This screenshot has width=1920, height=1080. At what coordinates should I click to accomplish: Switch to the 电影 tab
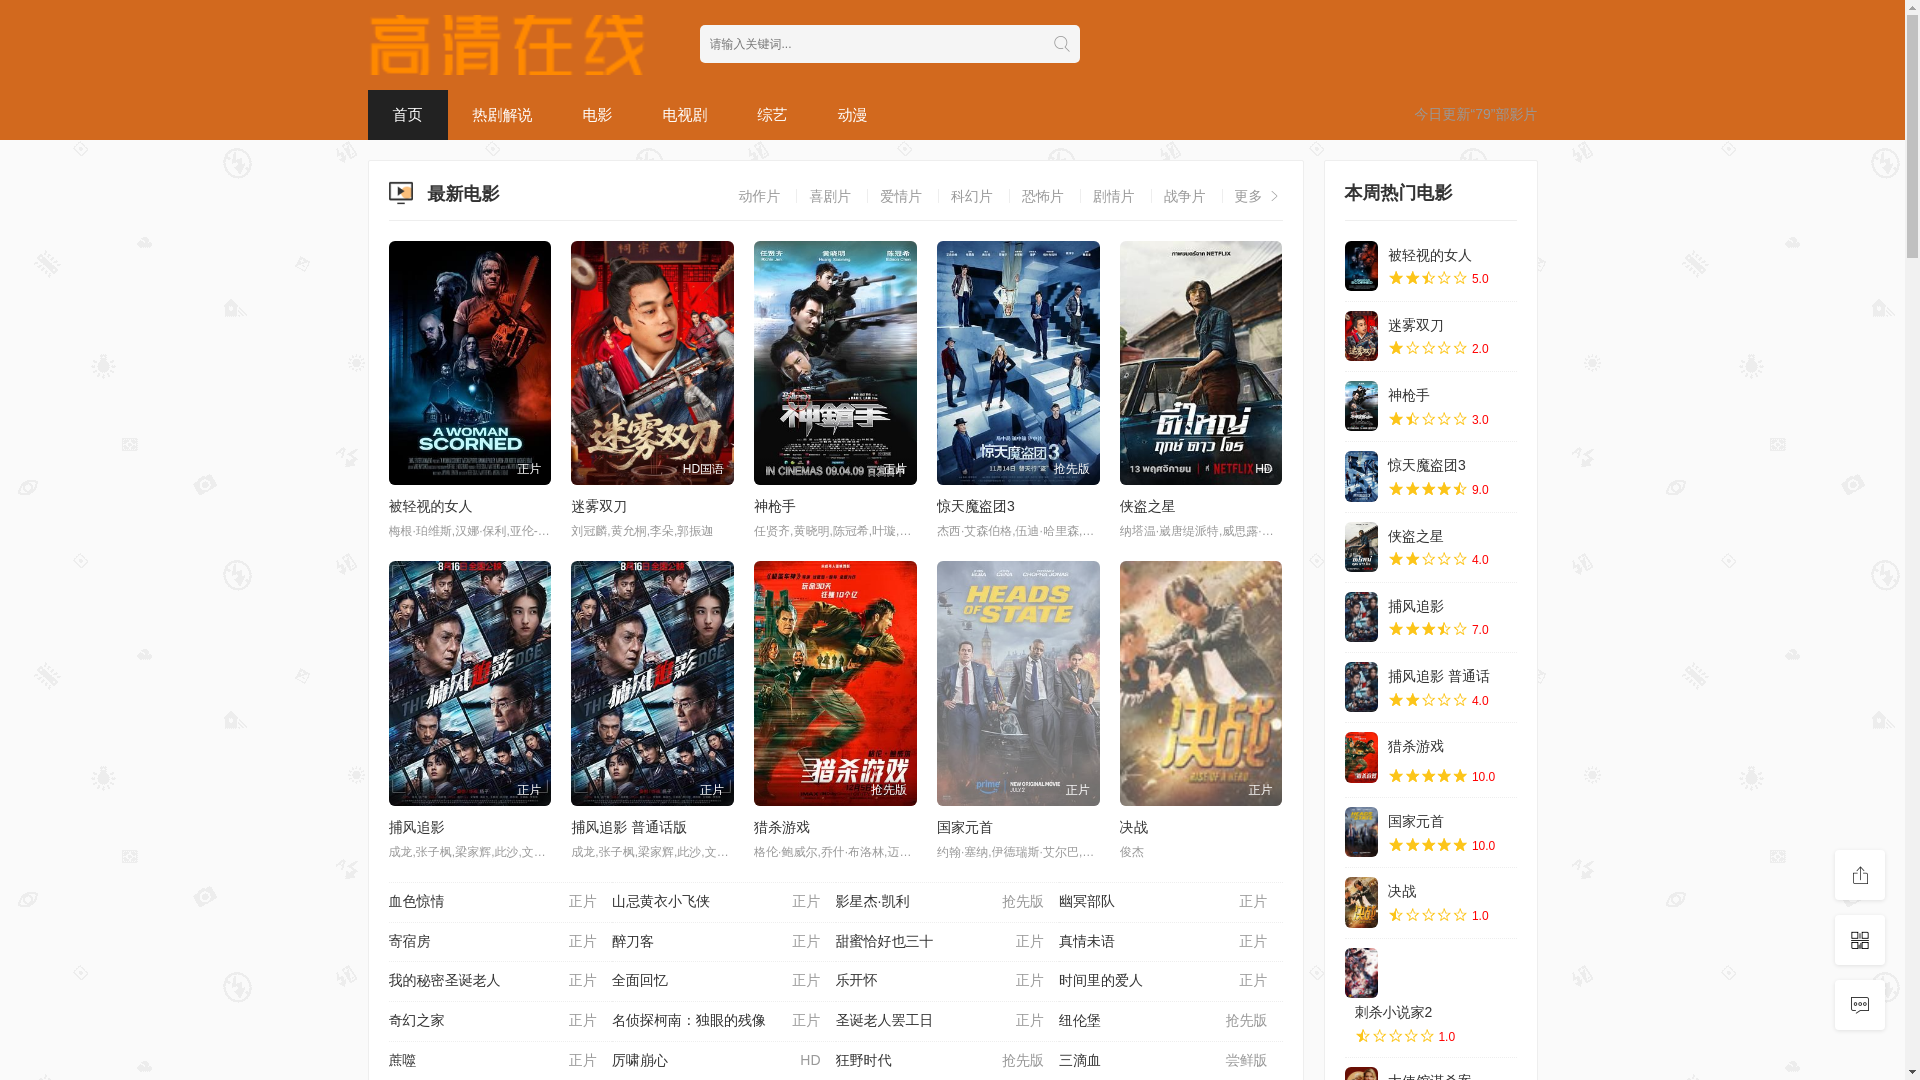(597, 115)
